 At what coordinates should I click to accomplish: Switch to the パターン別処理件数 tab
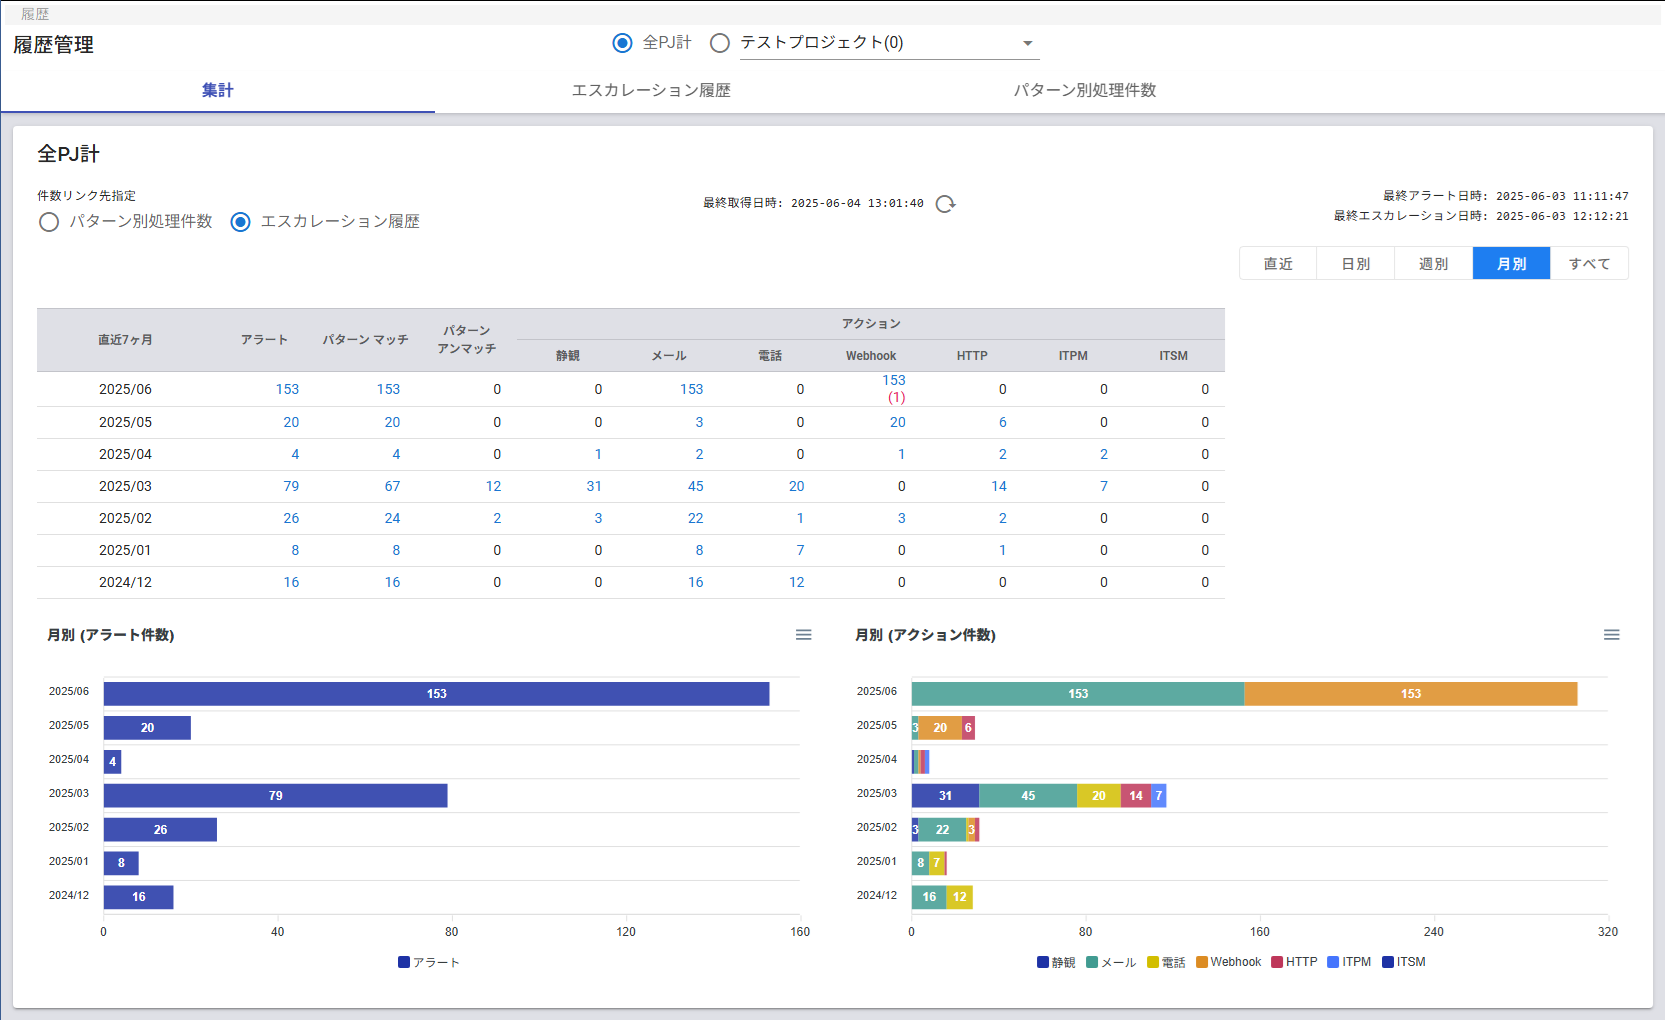[x=1084, y=90]
